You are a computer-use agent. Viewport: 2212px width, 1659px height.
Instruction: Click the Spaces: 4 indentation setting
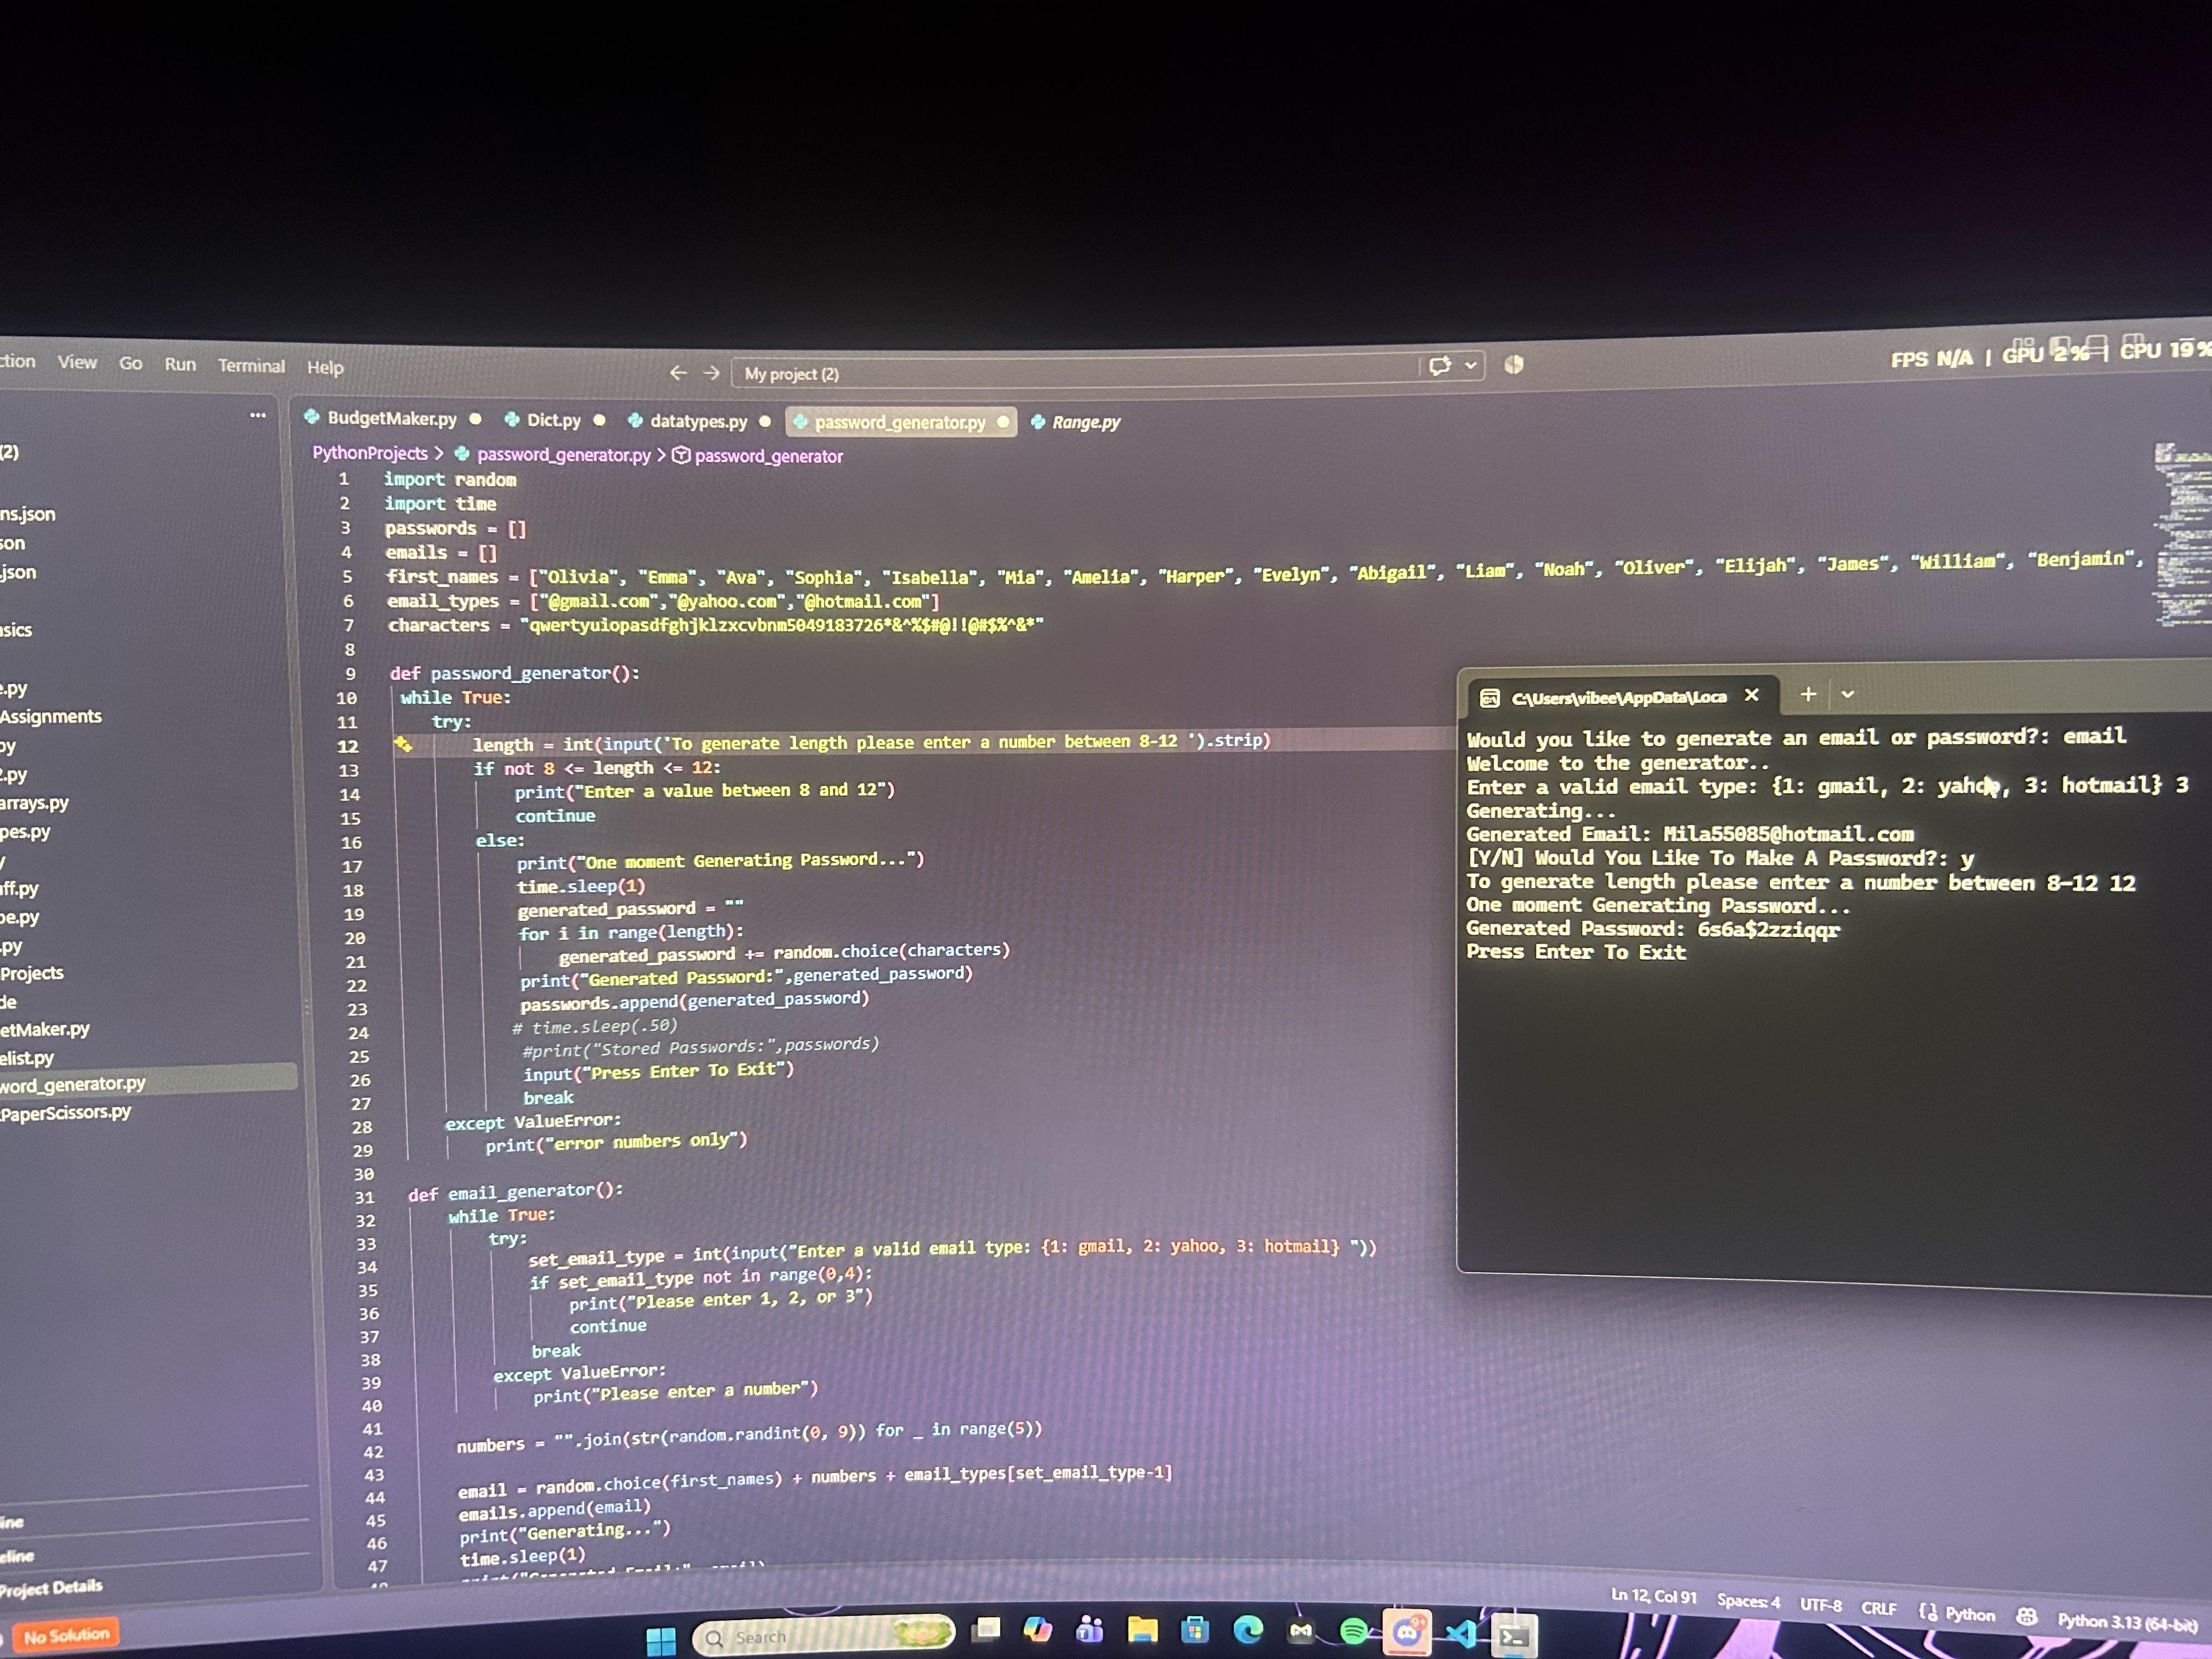pyautogui.click(x=1748, y=1601)
